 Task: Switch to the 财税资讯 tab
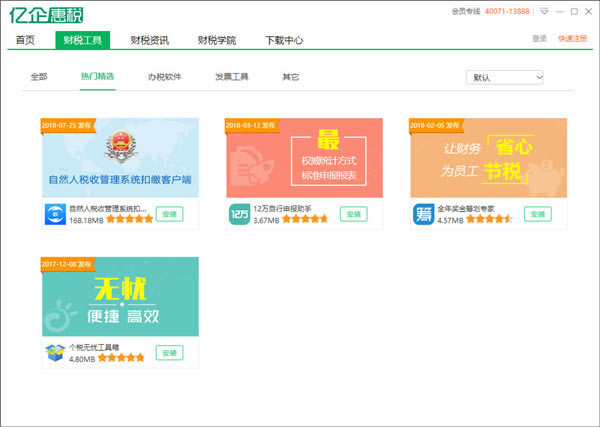(149, 40)
